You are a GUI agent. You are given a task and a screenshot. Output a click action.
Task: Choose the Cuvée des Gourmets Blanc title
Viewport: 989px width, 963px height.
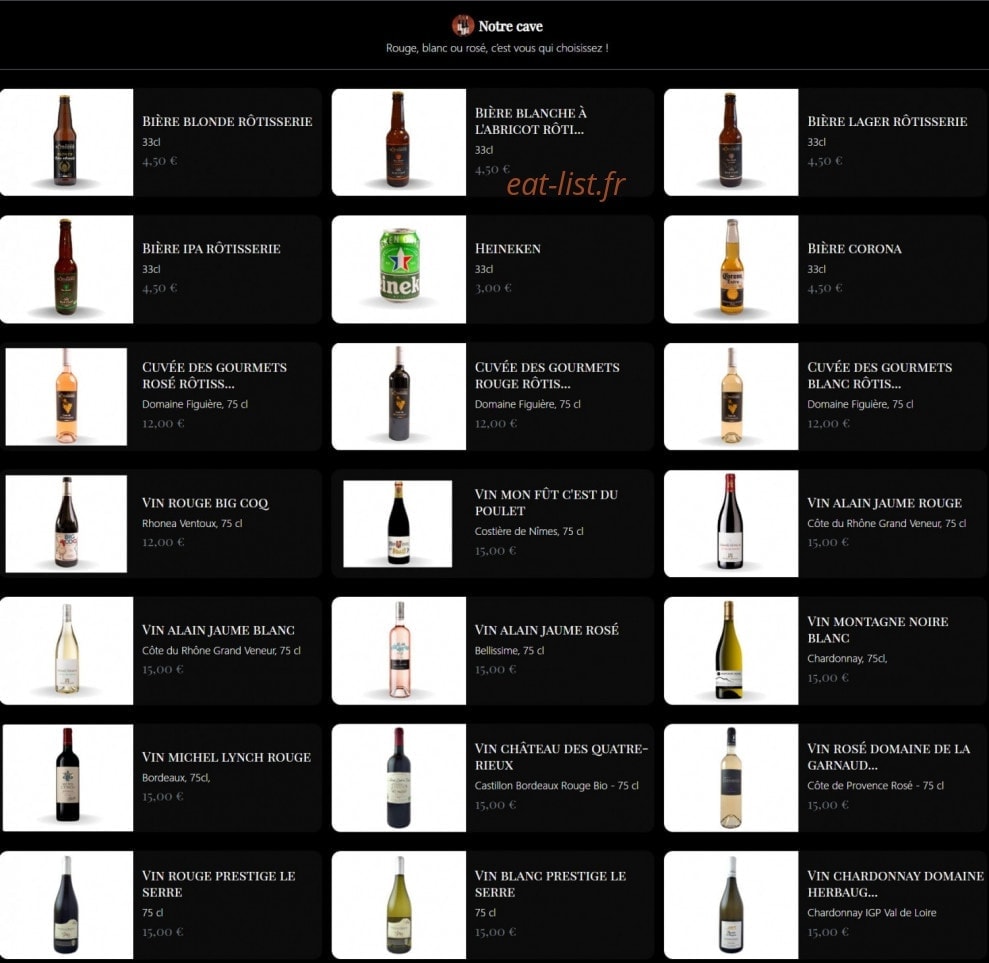(879, 375)
